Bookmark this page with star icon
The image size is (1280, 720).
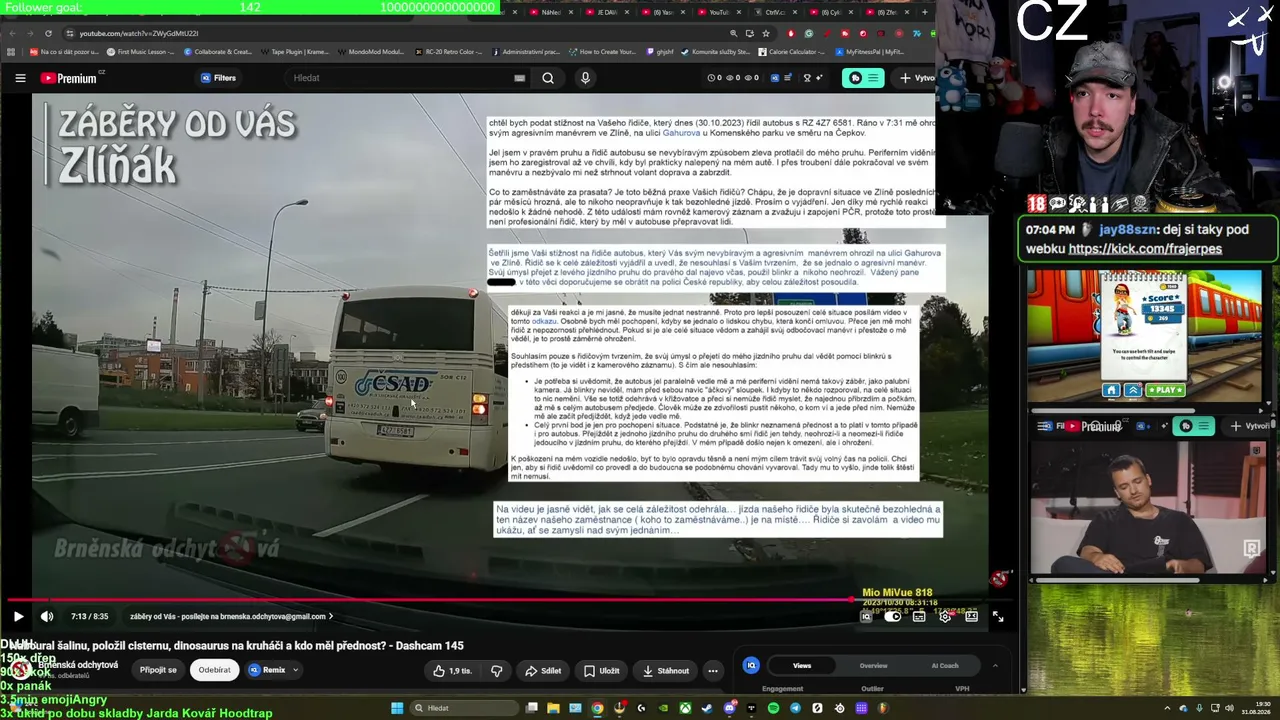[766, 33]
